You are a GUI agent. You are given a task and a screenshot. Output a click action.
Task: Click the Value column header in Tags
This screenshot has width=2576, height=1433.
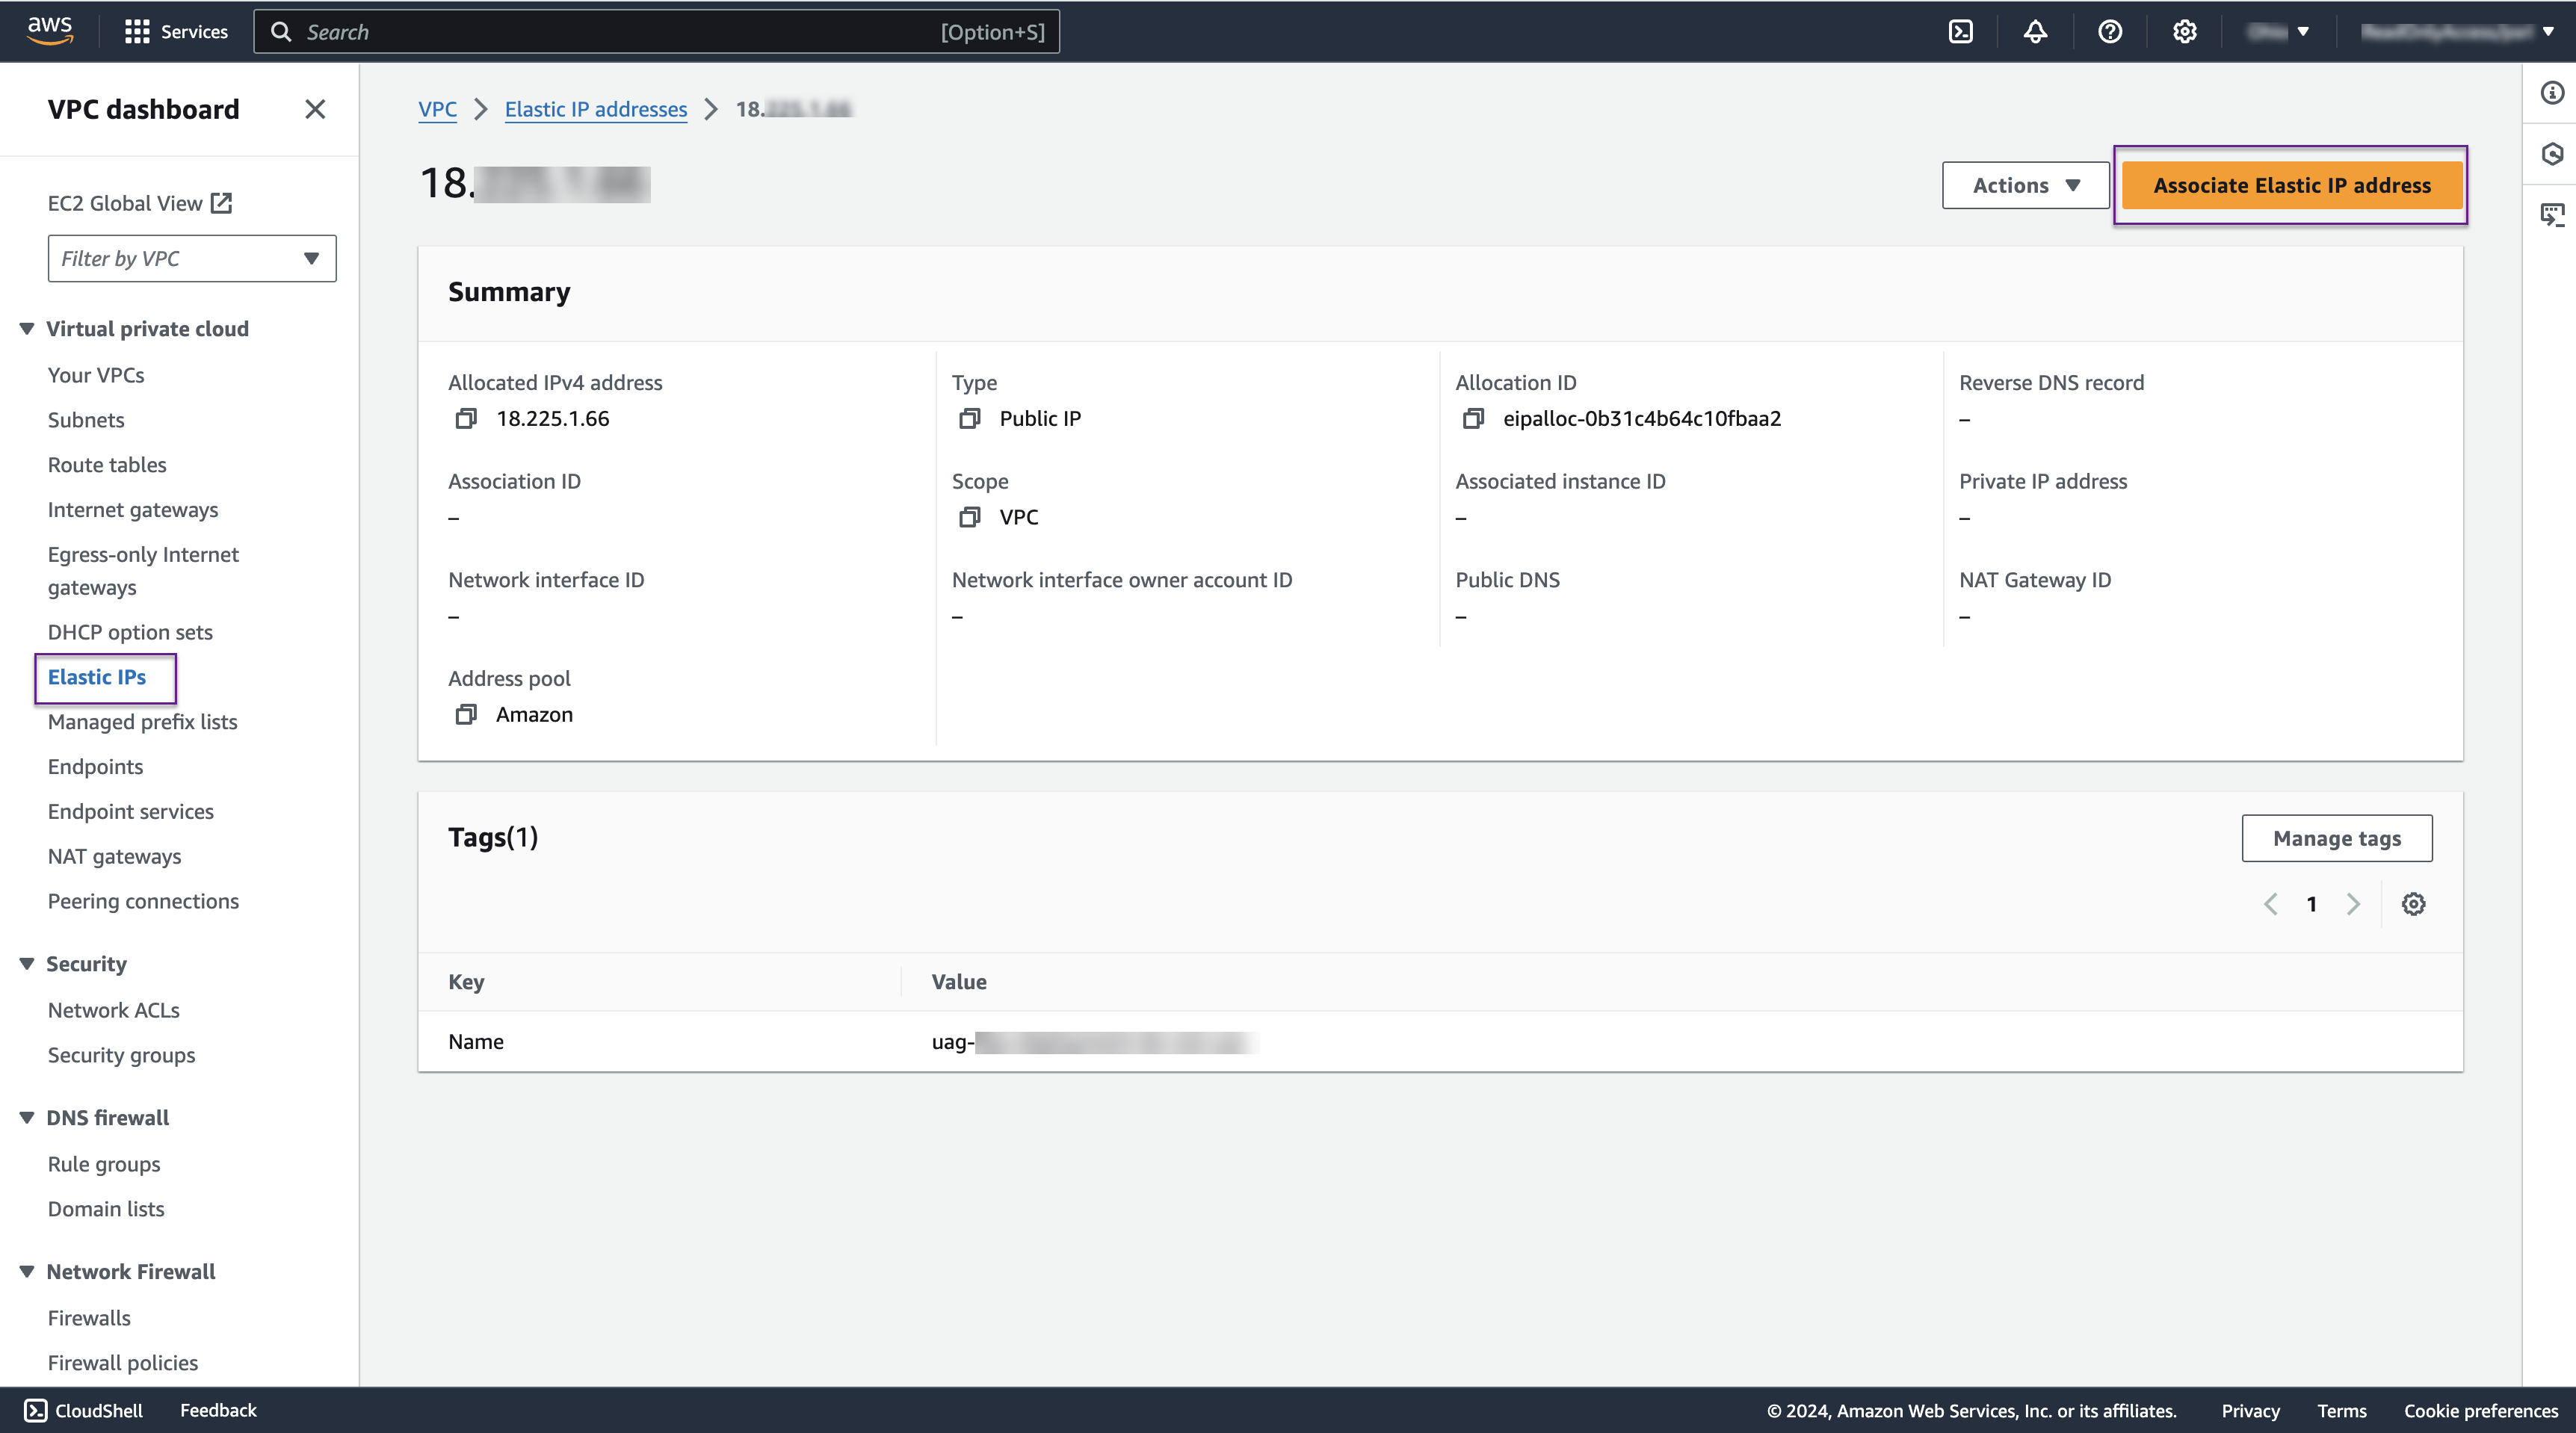(959, 982)
